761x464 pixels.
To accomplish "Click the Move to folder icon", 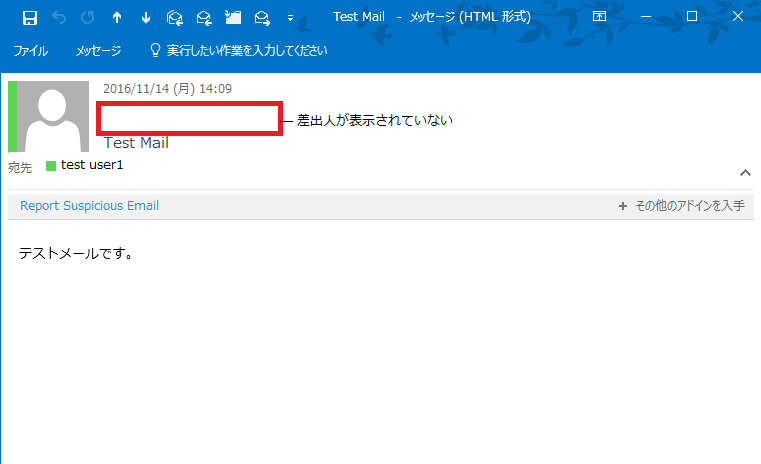I will click(233, 17).
